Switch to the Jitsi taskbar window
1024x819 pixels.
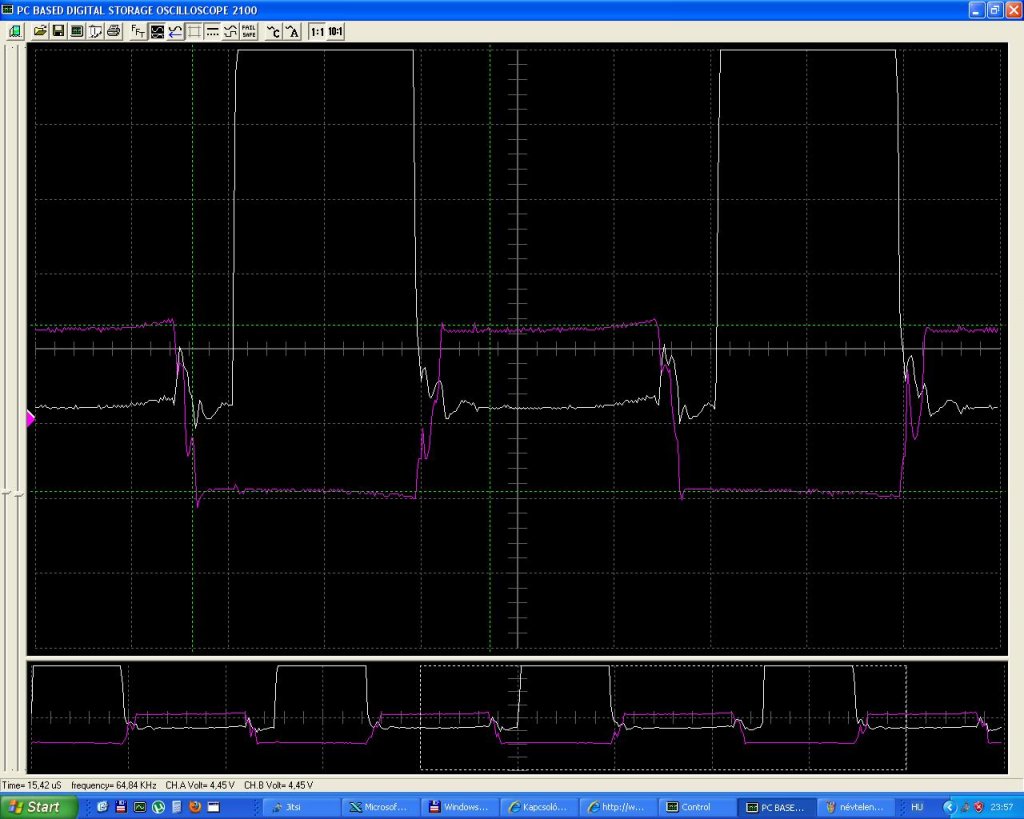(x=302, y=807)
